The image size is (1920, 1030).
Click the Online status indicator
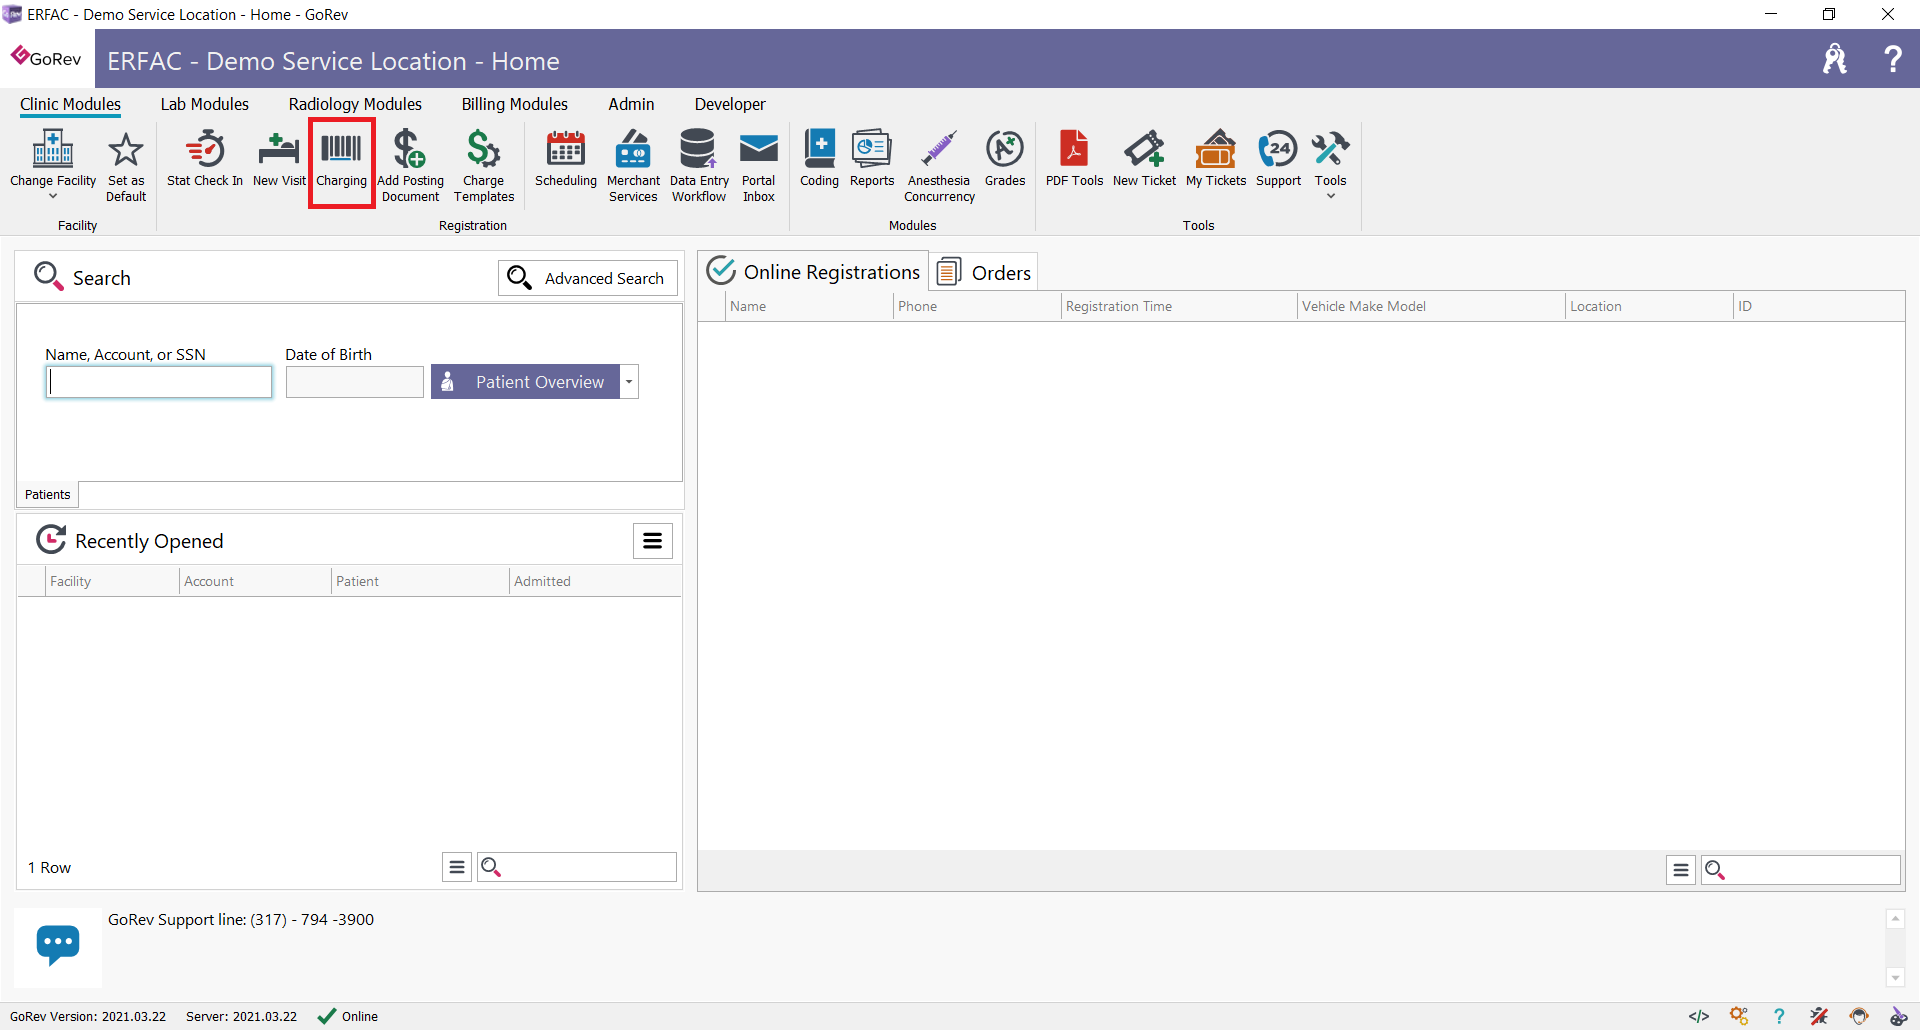click(348, 1016)
